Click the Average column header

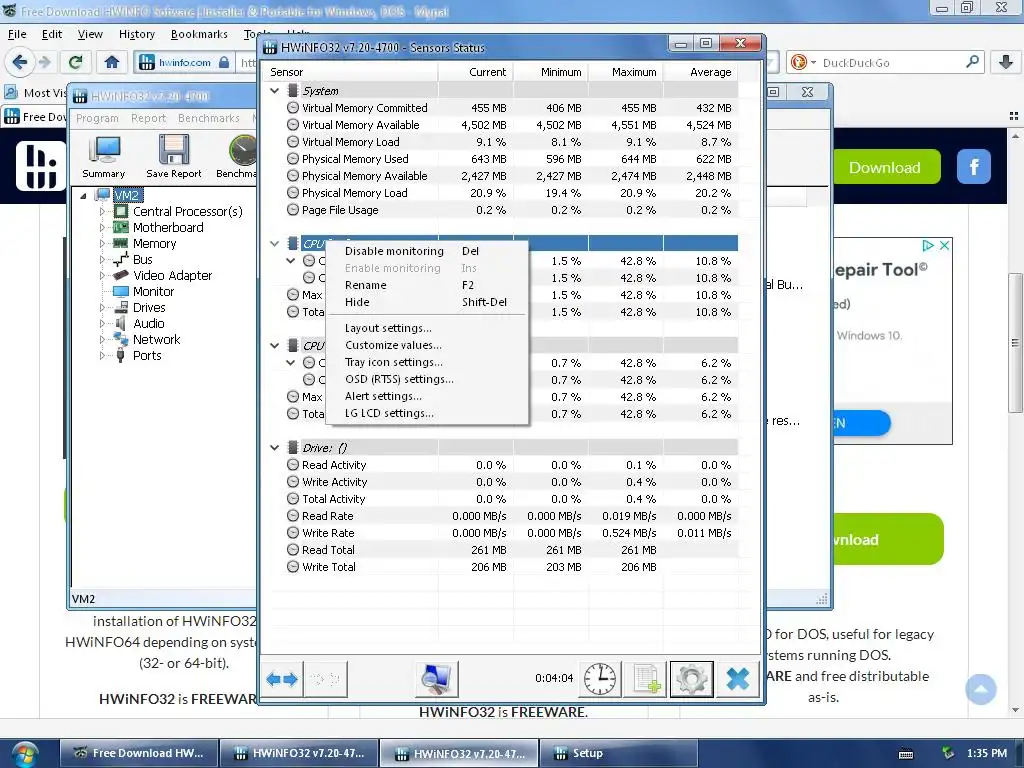(x=701, y=72)
